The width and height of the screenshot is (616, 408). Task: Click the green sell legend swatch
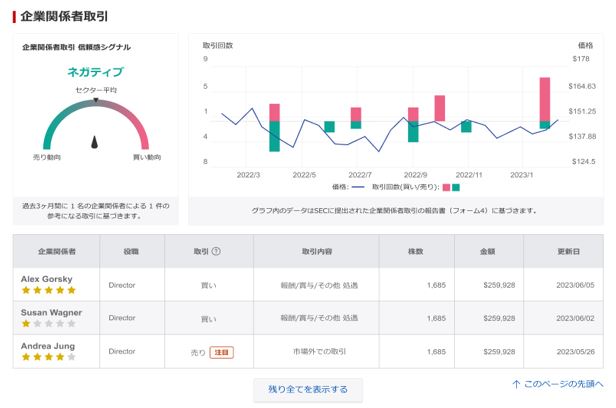click(x=456, y=187)
